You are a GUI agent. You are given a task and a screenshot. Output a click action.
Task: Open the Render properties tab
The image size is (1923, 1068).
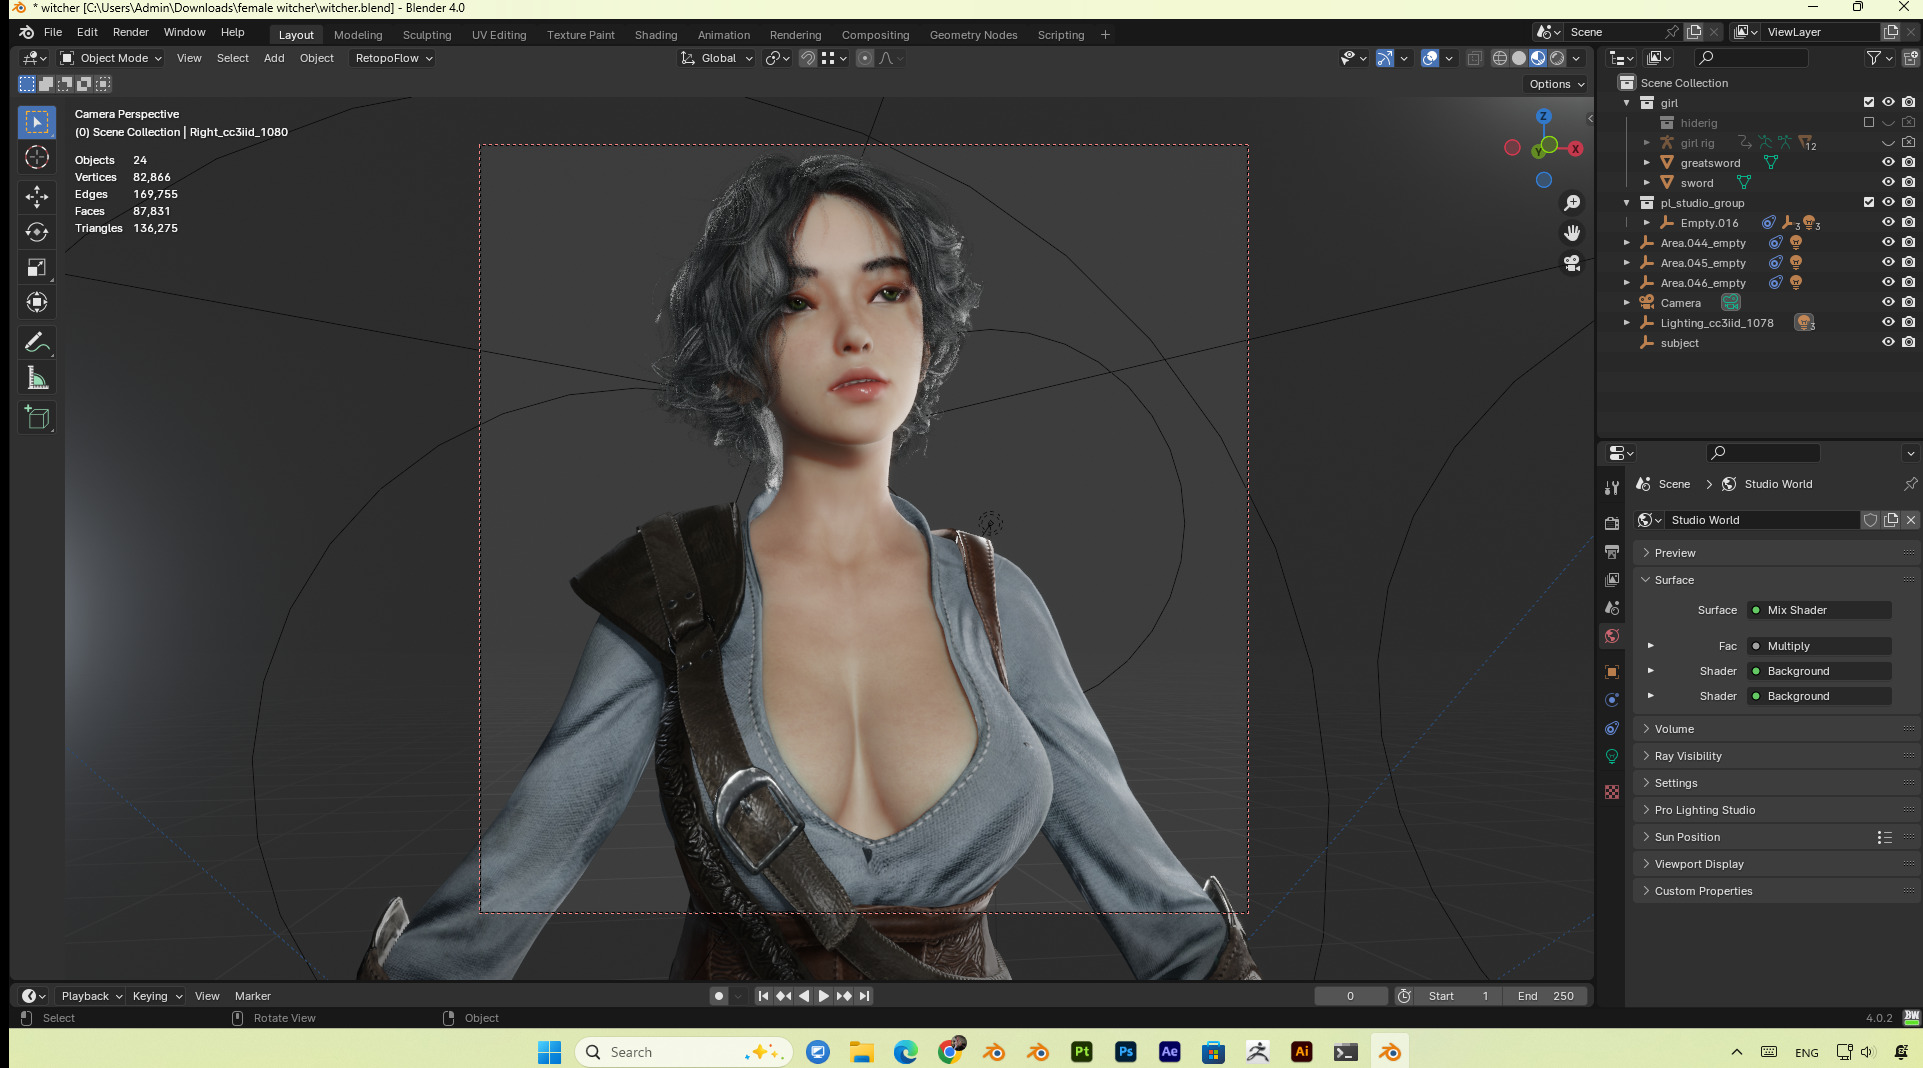point(1611,523)
